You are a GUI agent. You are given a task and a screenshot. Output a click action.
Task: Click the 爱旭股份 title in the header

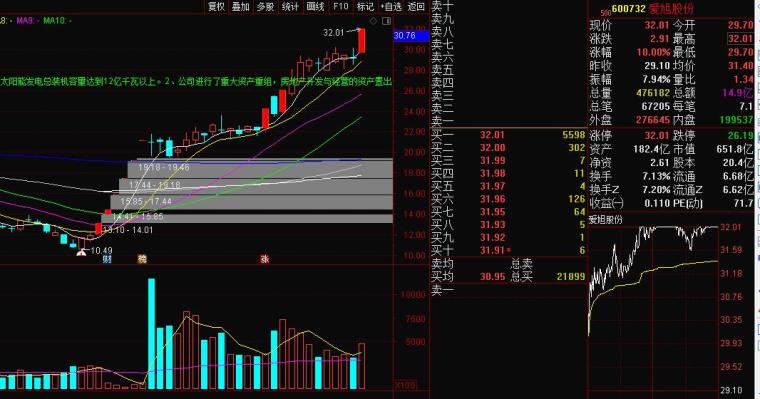(671, 9)
